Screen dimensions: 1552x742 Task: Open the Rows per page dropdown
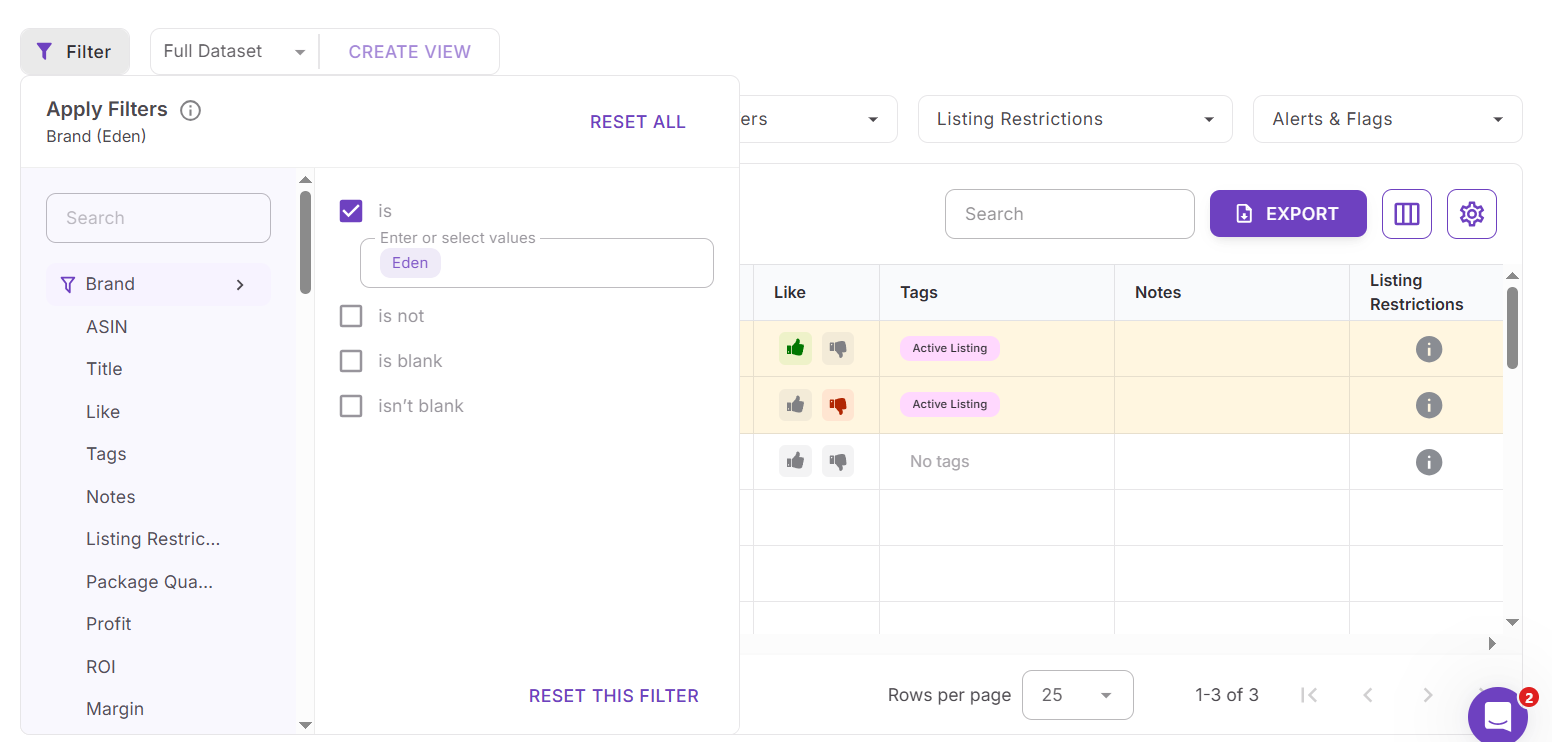pyautogui.click(x=1077, y=695)
